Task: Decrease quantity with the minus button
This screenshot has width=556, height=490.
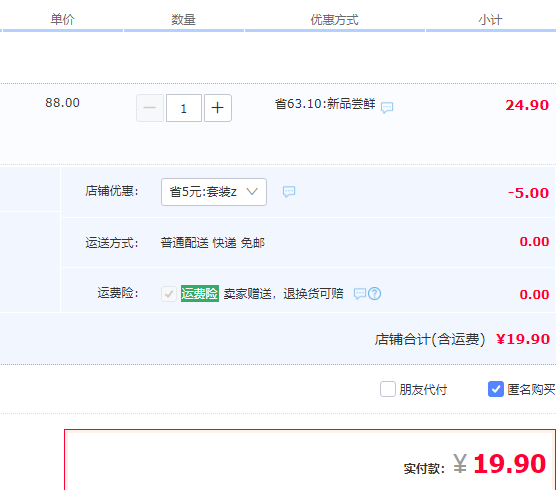Action: pos(150,108)
